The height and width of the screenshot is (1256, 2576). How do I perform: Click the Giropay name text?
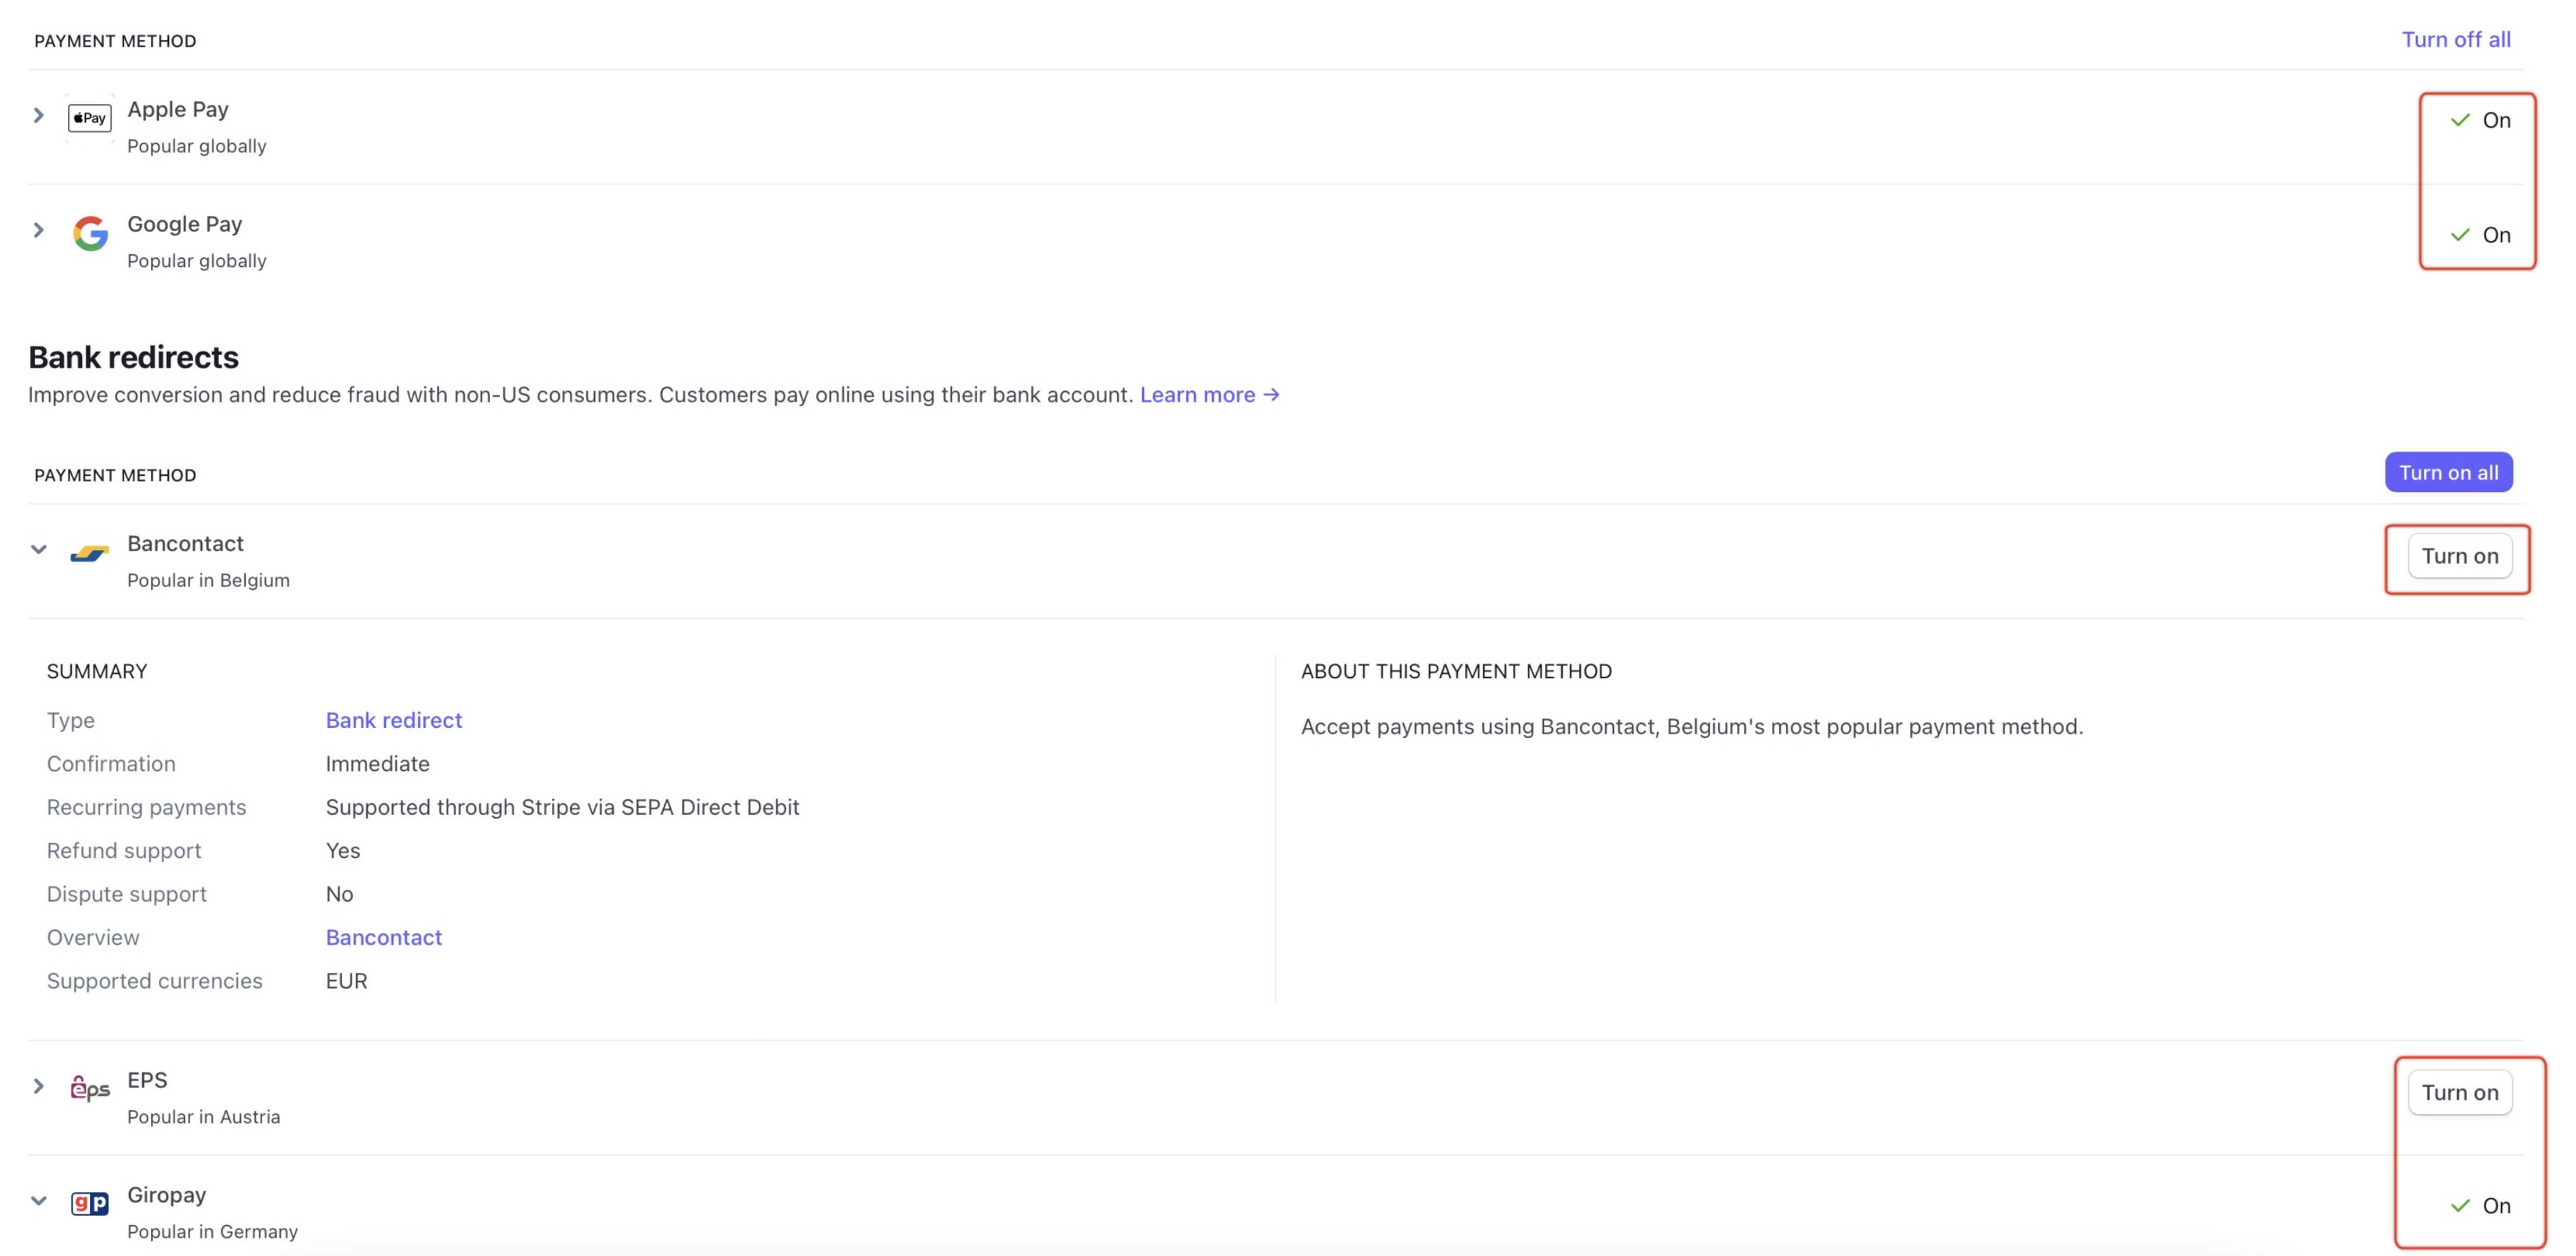(167, 1195)
